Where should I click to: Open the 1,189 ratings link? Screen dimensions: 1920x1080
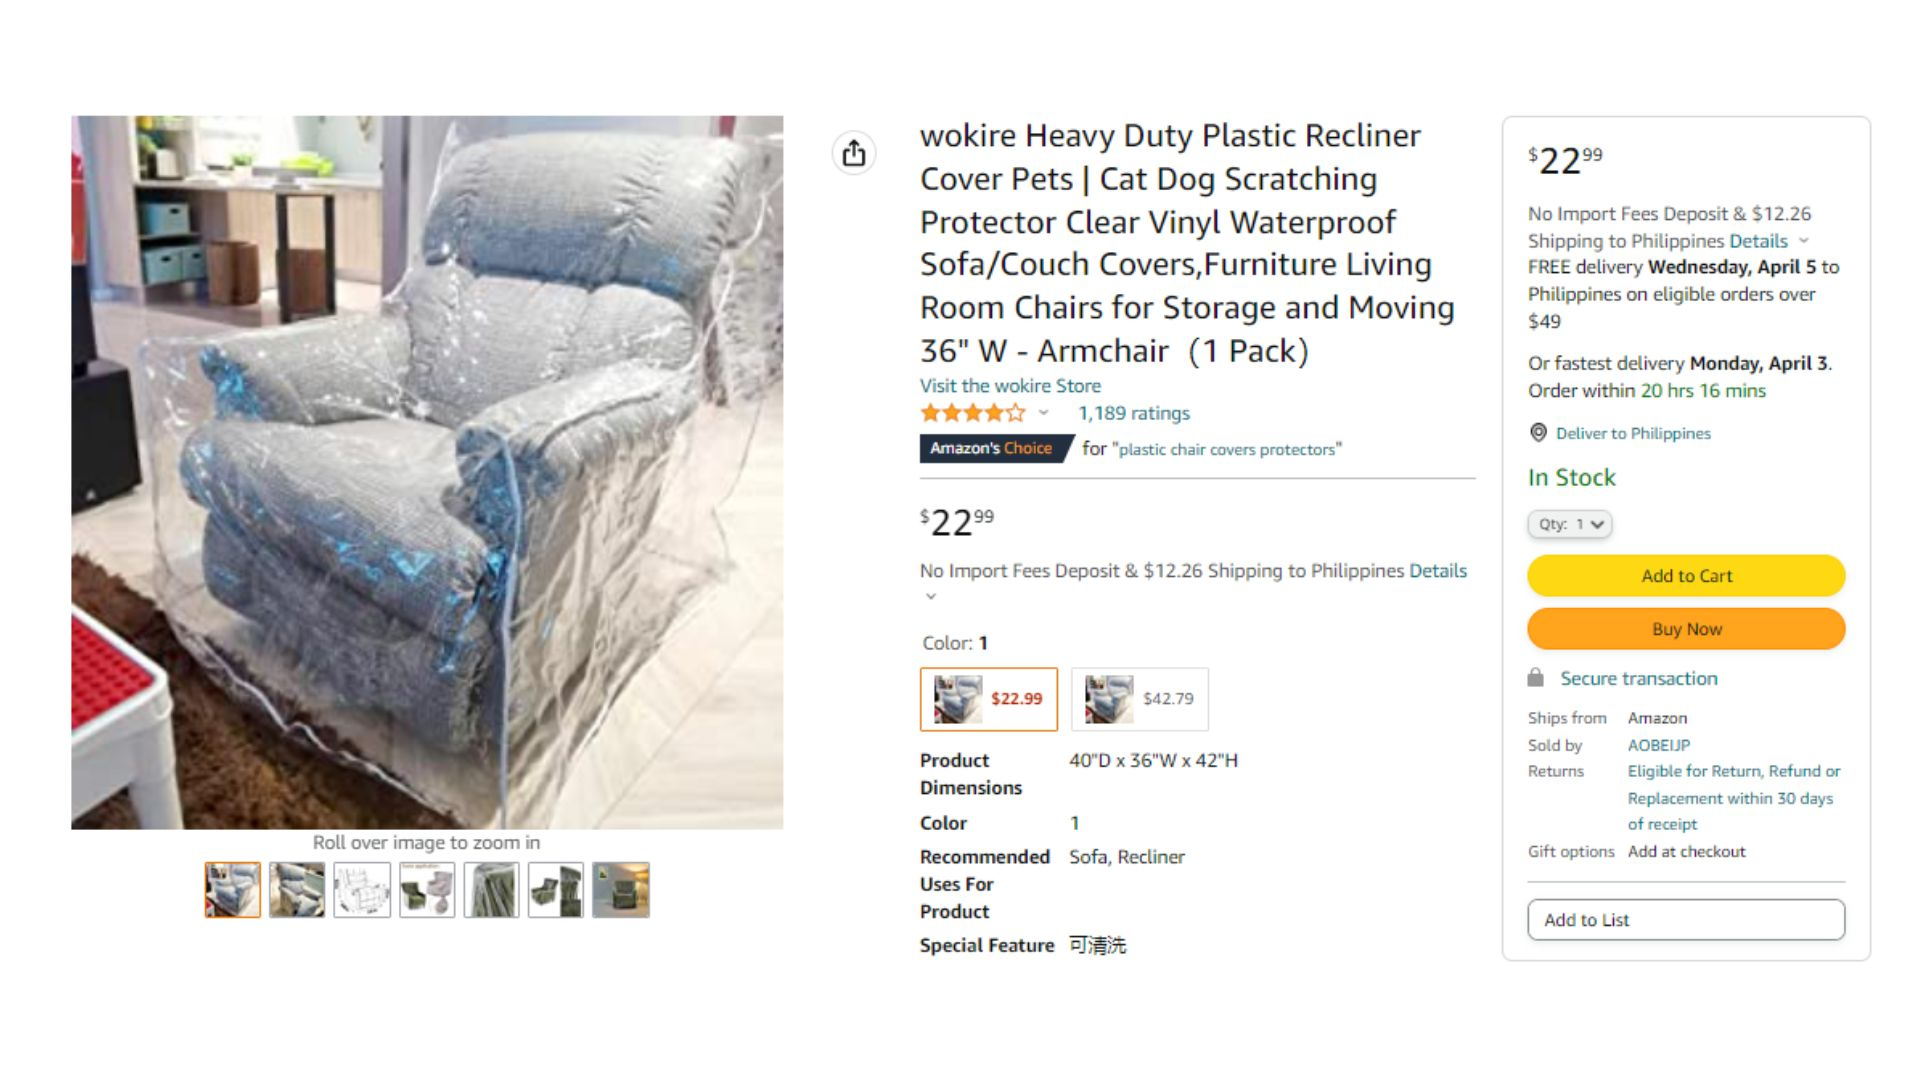point(1134,413)
